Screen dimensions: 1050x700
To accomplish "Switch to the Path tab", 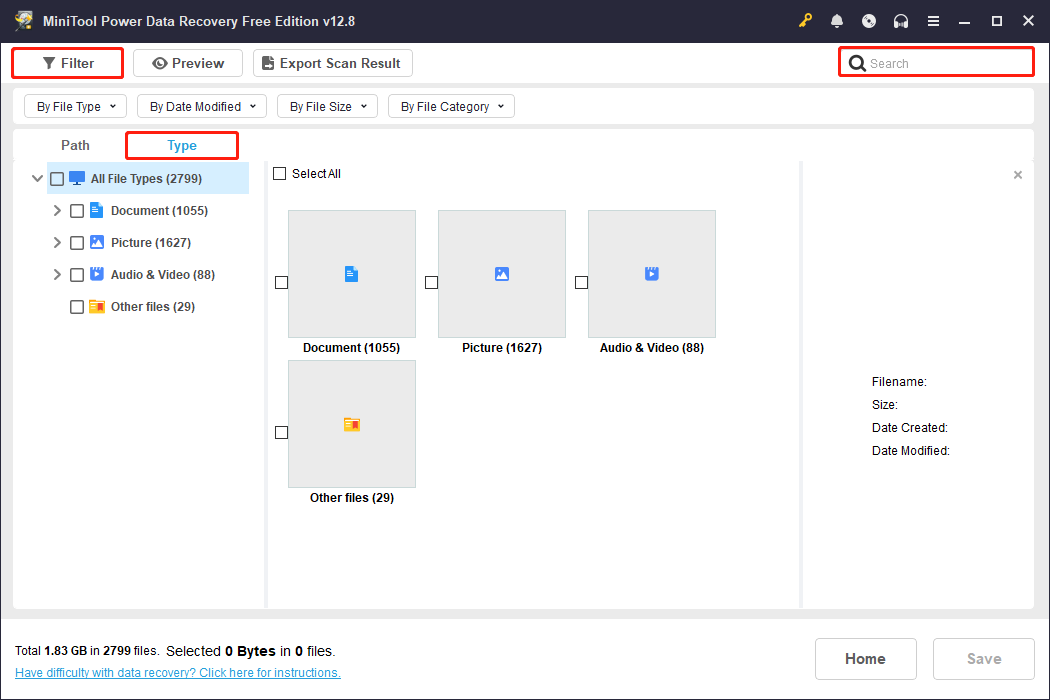I will (75, 145).
